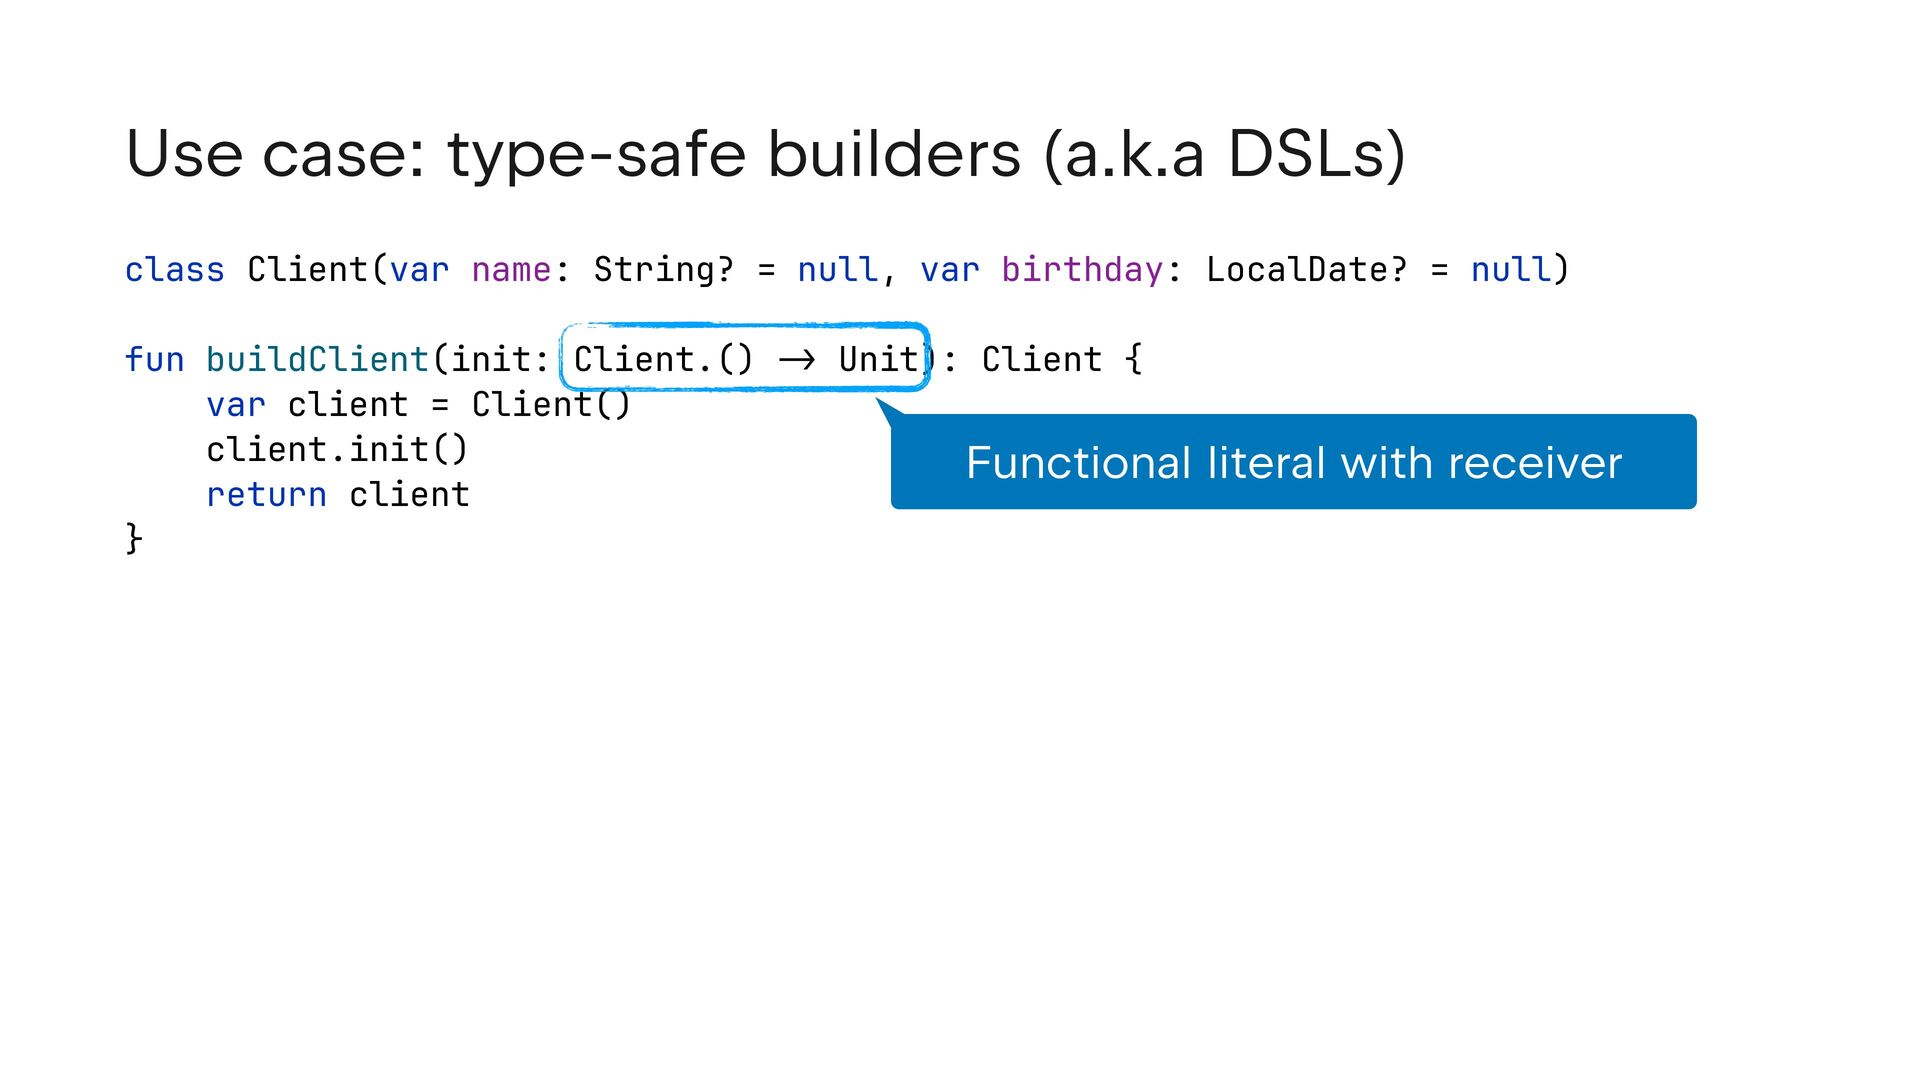Click the last 'null' before closing parenthesis

point(1510,270)
